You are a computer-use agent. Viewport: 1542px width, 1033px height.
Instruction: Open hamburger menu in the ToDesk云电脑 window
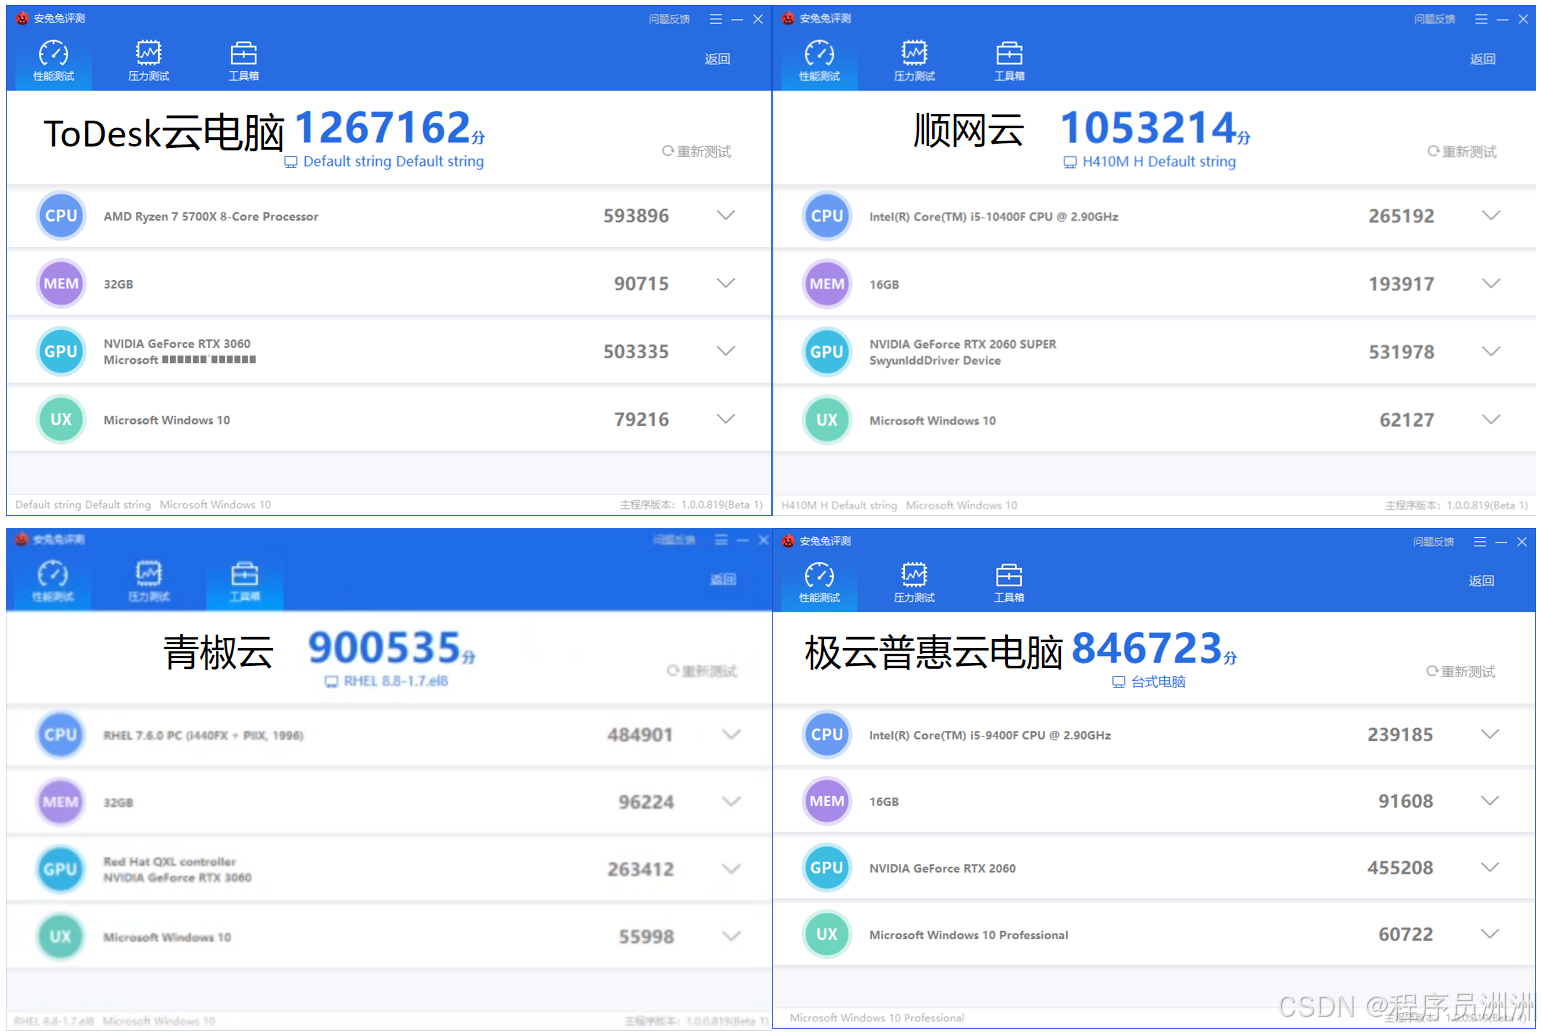pos(716,19)
